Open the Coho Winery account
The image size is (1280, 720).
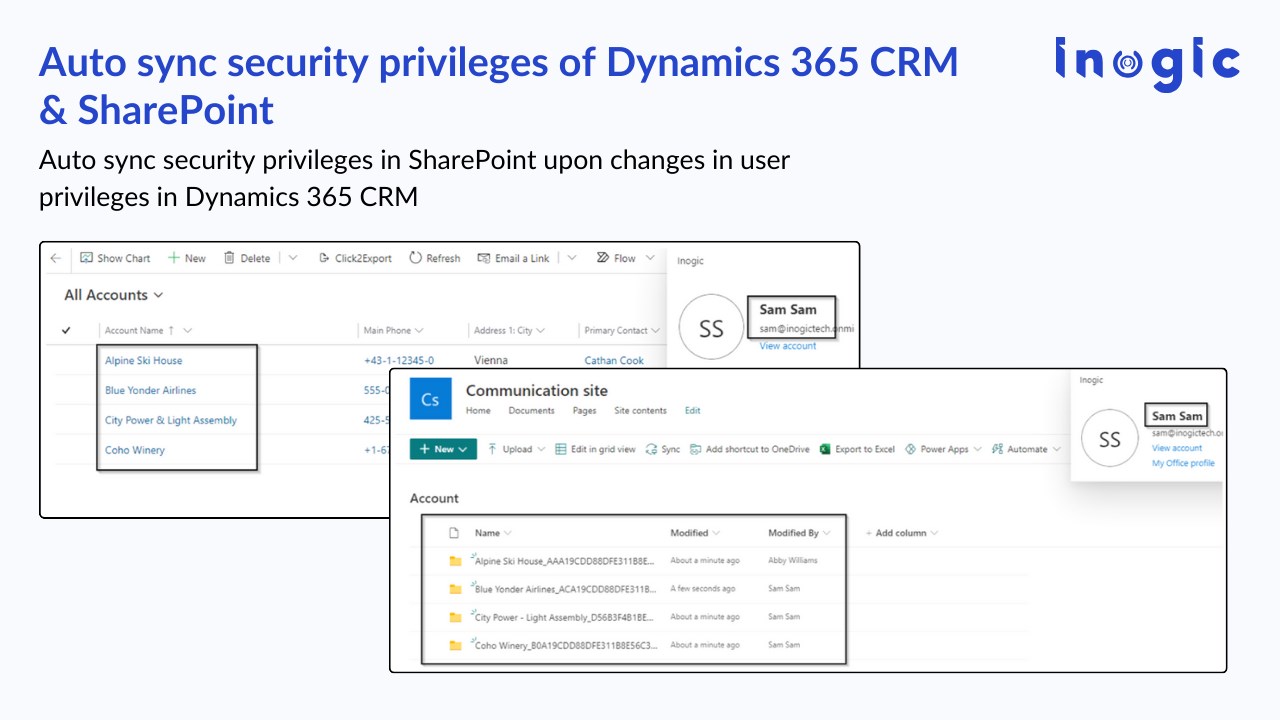[x=135, y=450]
